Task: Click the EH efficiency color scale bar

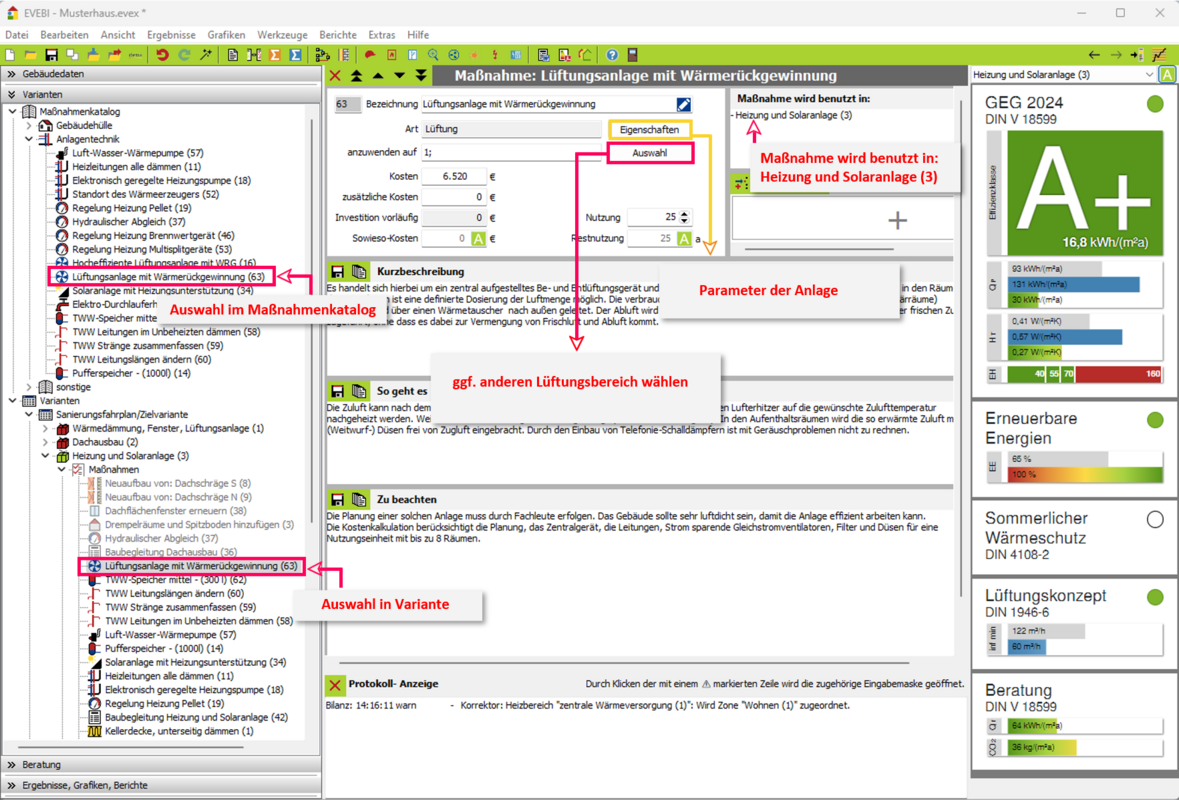Action: tap(1084, 374)
